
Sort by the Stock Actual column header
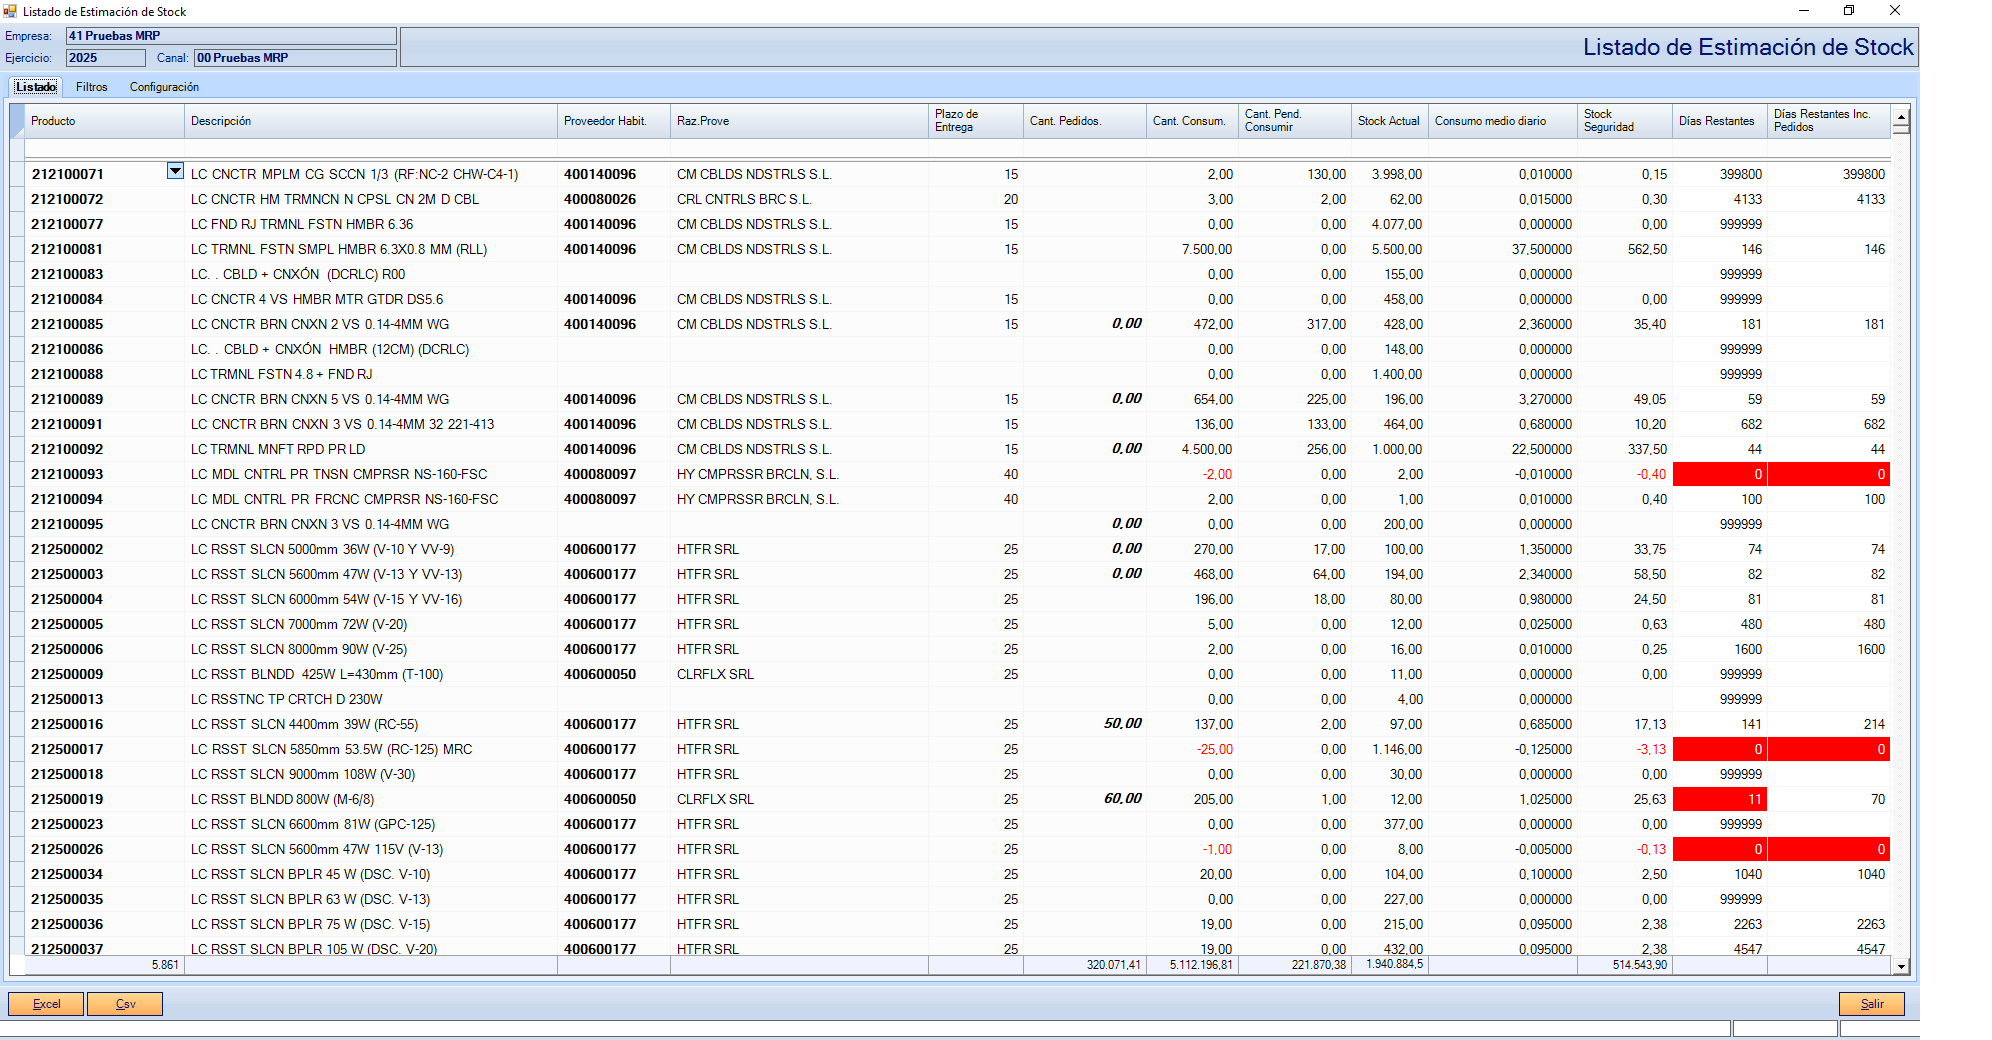(x=1388, y=121)
